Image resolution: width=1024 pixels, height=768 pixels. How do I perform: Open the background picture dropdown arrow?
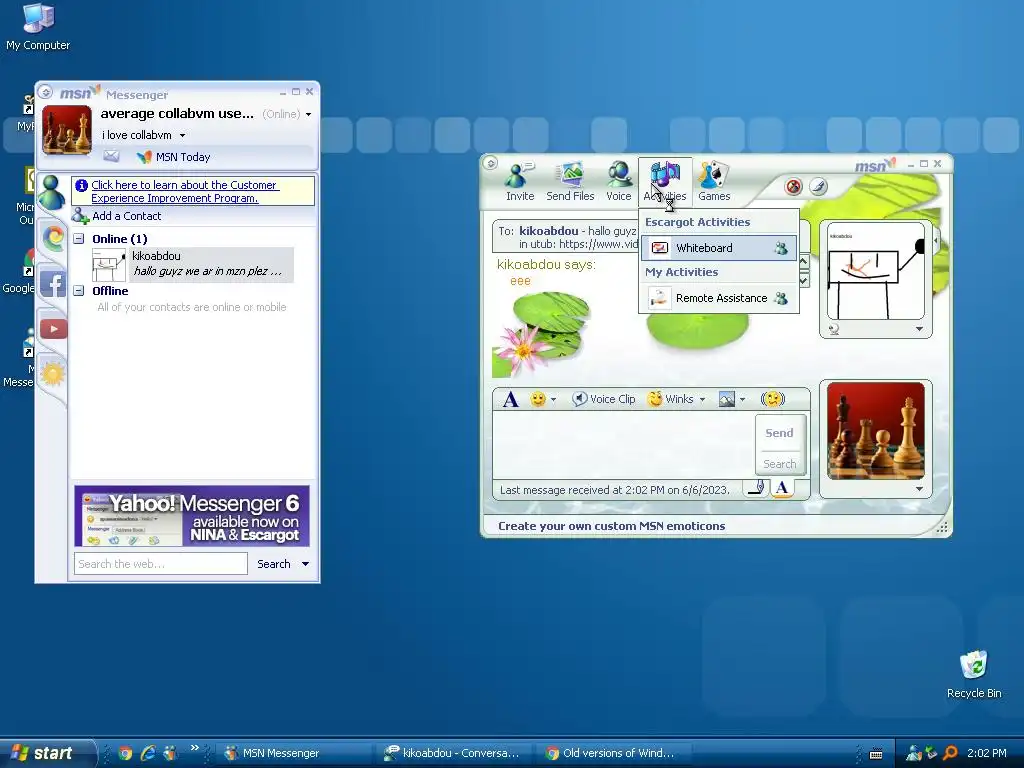(743, 399)
